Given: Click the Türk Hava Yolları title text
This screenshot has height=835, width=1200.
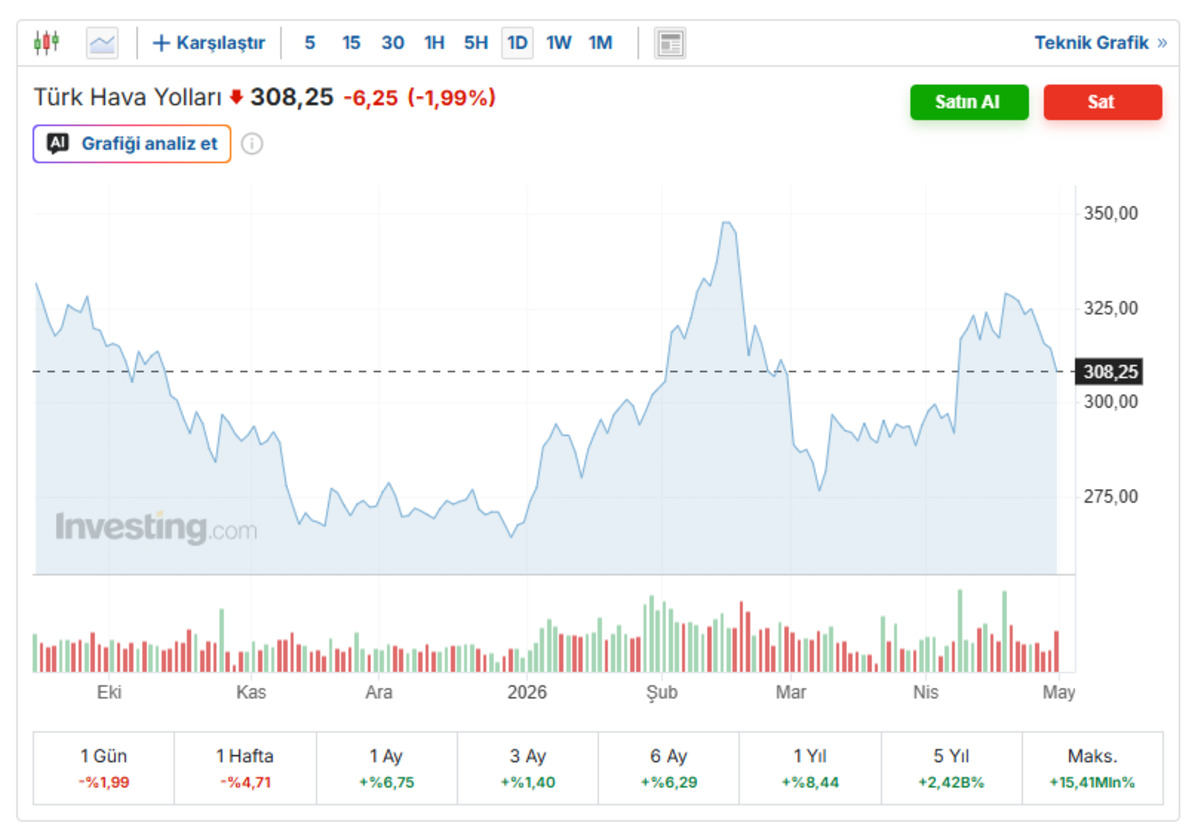Looking at the screenshot, I should click(x=127, y=97).
